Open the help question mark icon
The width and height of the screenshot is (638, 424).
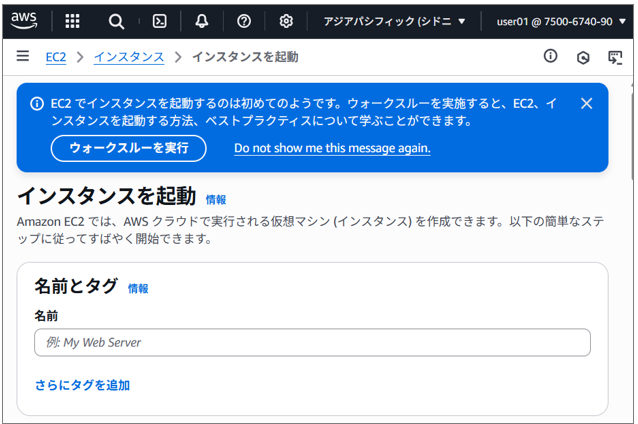[x=244, y=21]
